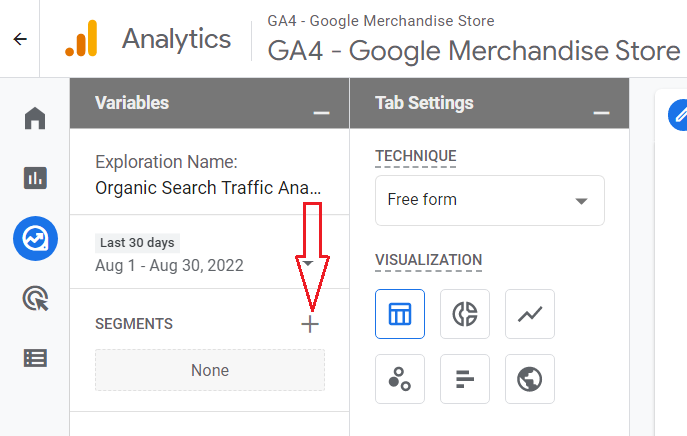687x436 pixels.
Task: Select the Explore sidebar icon
Action: pos(35,238)
